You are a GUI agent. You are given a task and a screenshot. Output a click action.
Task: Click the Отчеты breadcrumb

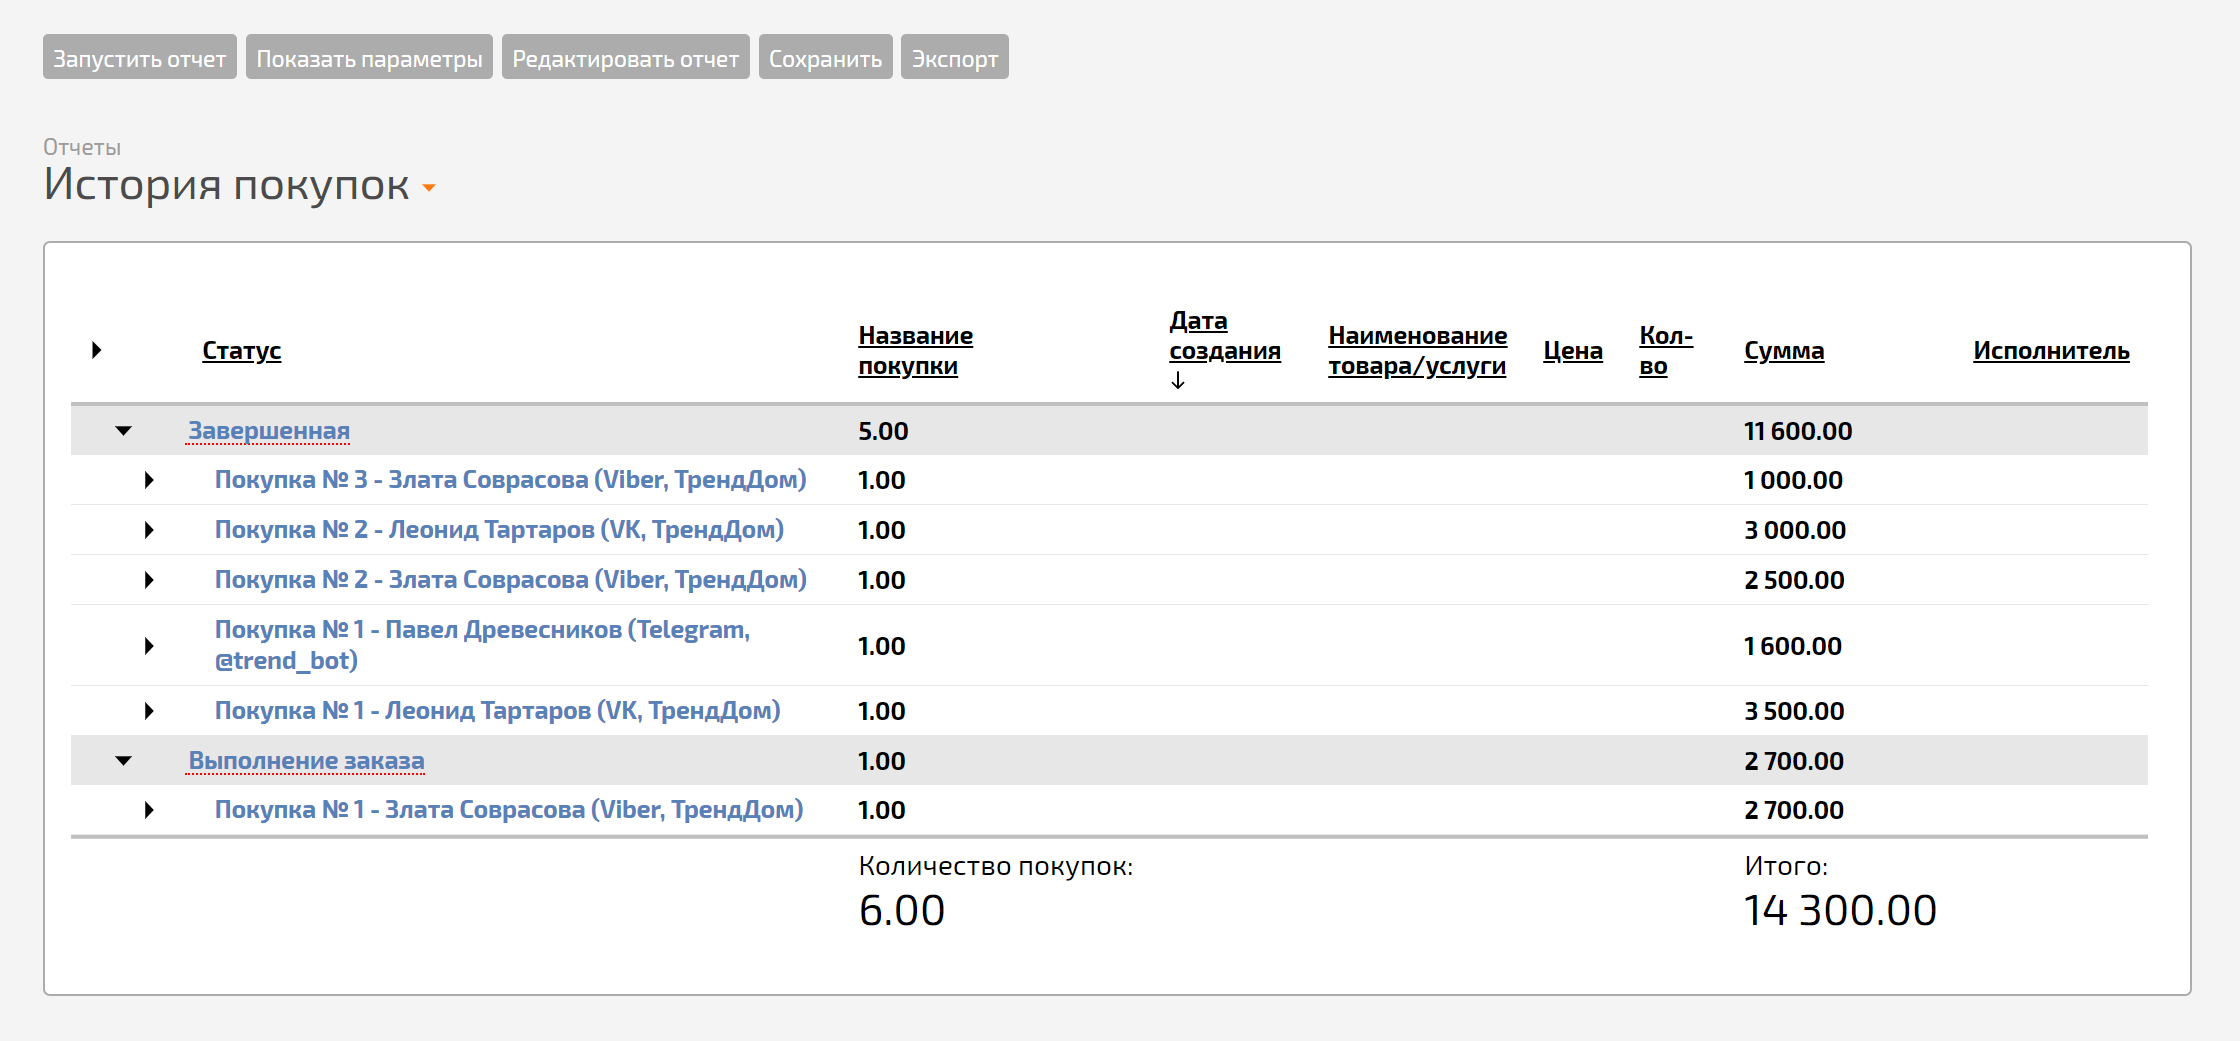pyautogui.click(x=82, y=147)
